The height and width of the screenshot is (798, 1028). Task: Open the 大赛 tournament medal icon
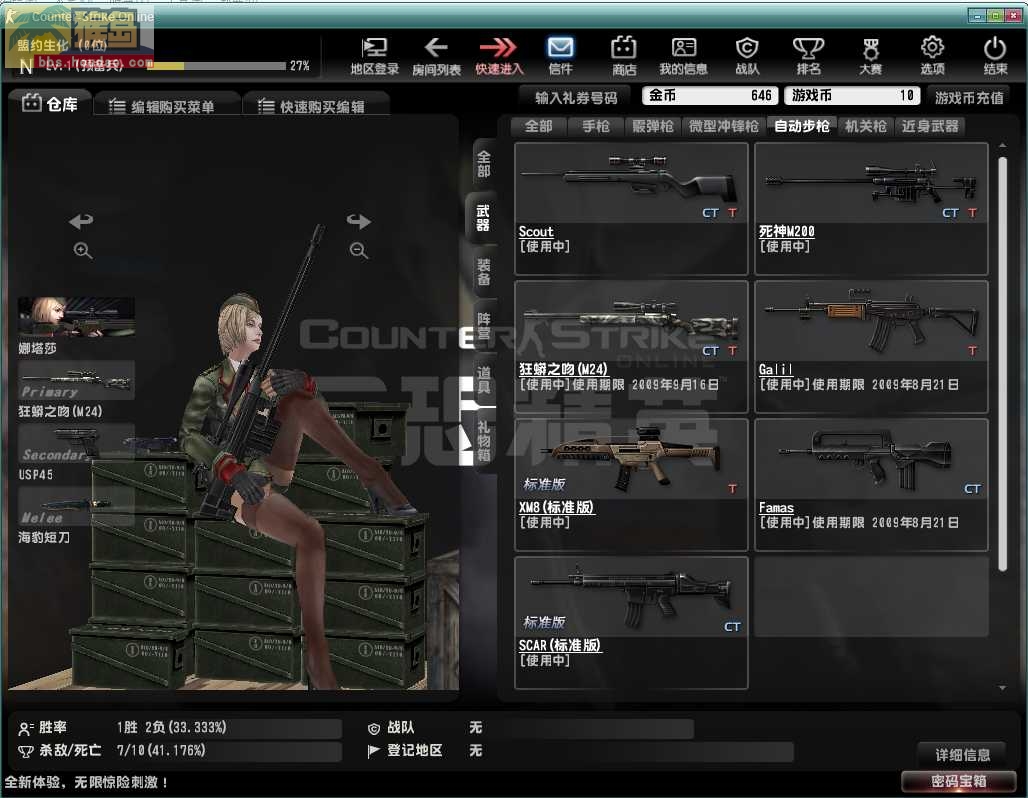pos(871,55)
